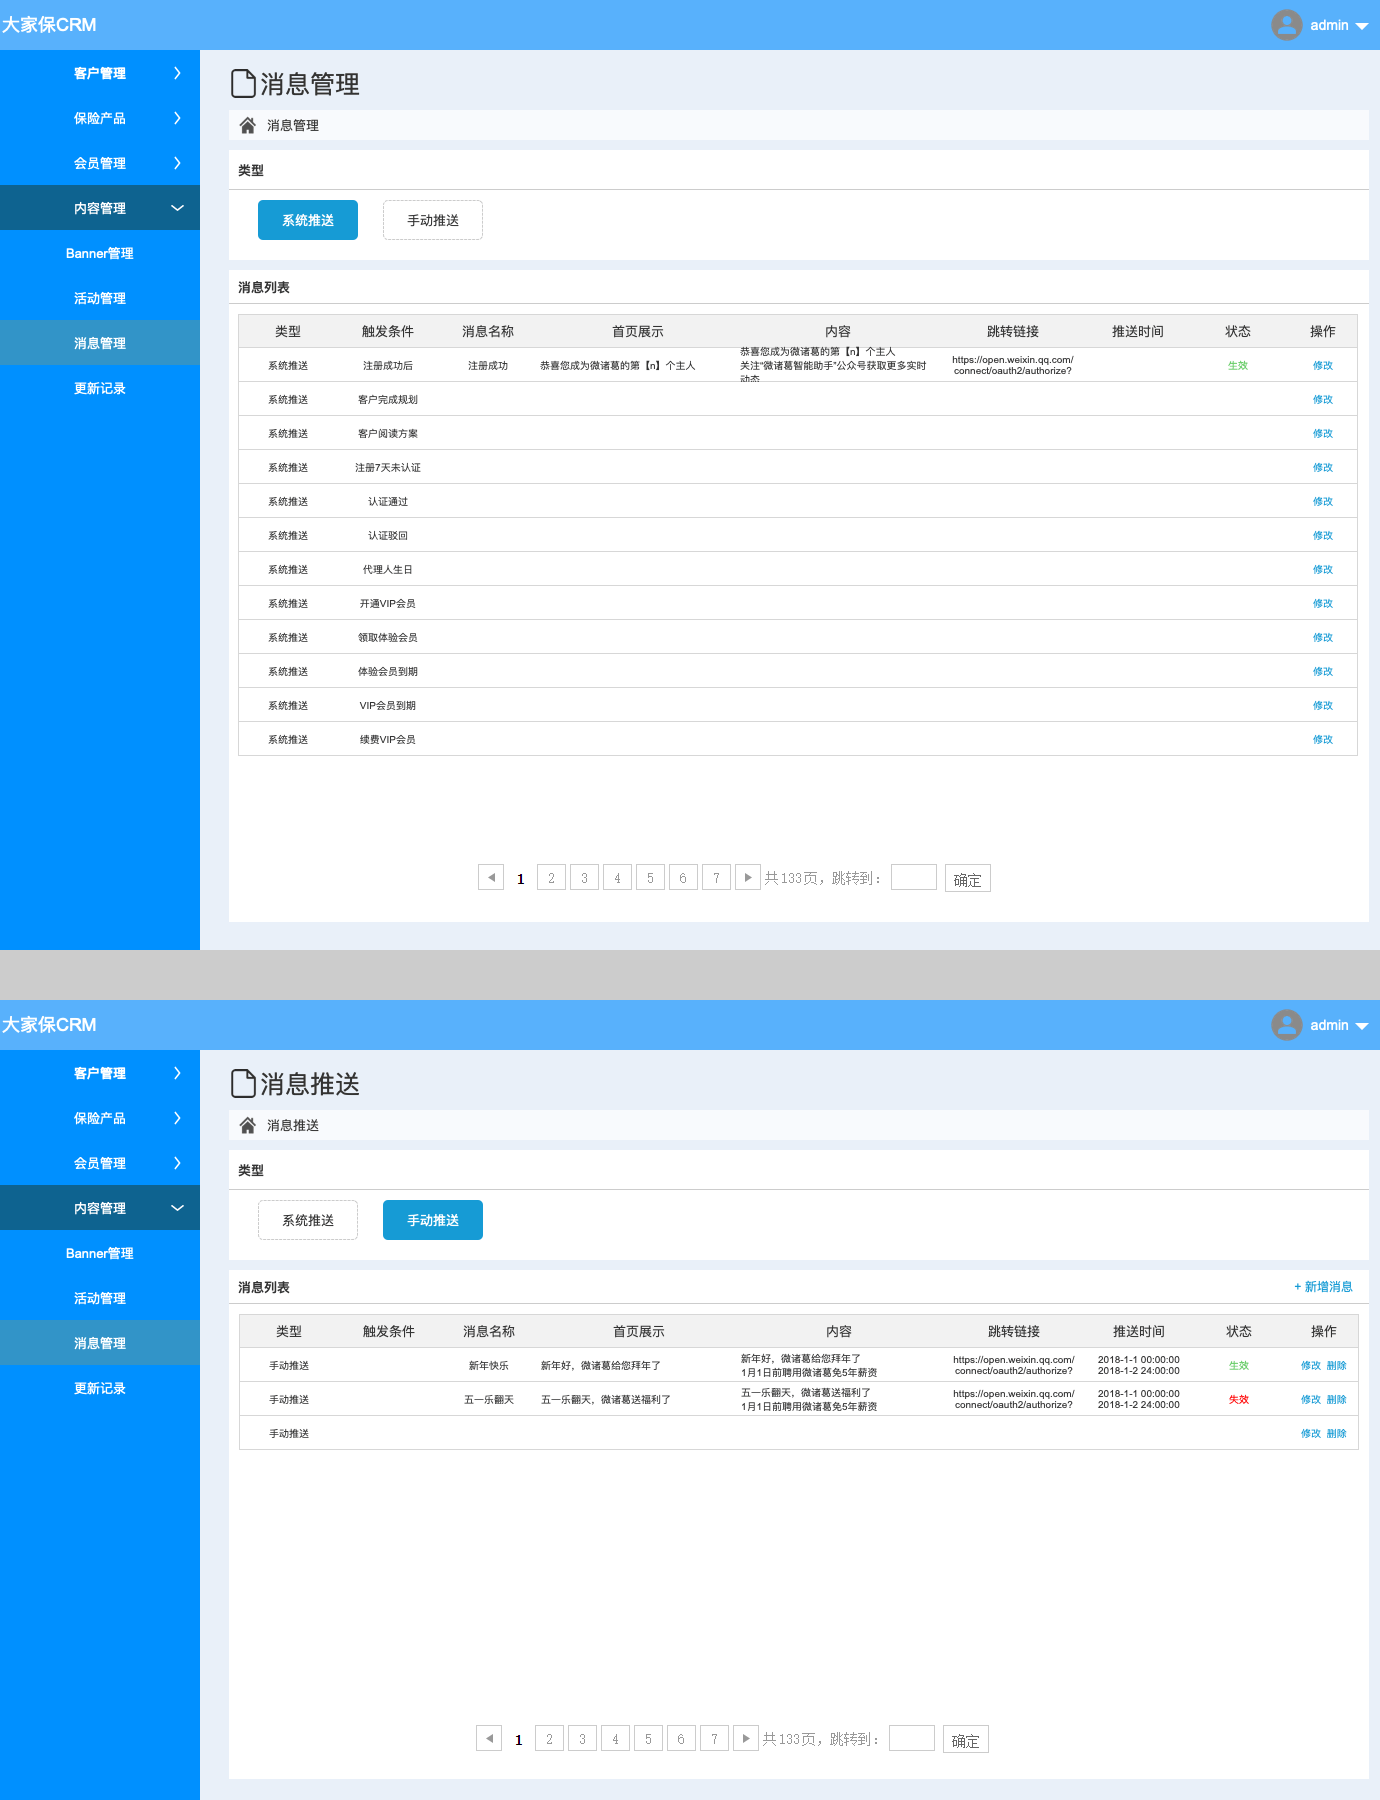This screenshot has width=1380, height=1800.
Task: Expand 客户管理 chevron on 消息管理 page
Action: click(x=177, y=73)
